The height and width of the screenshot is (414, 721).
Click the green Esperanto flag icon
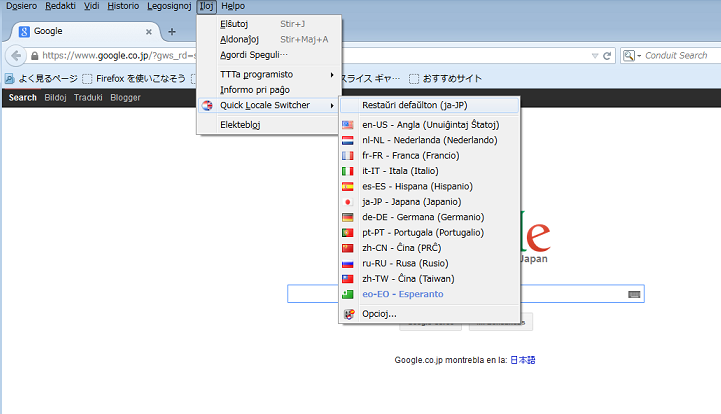click(348, 294)
